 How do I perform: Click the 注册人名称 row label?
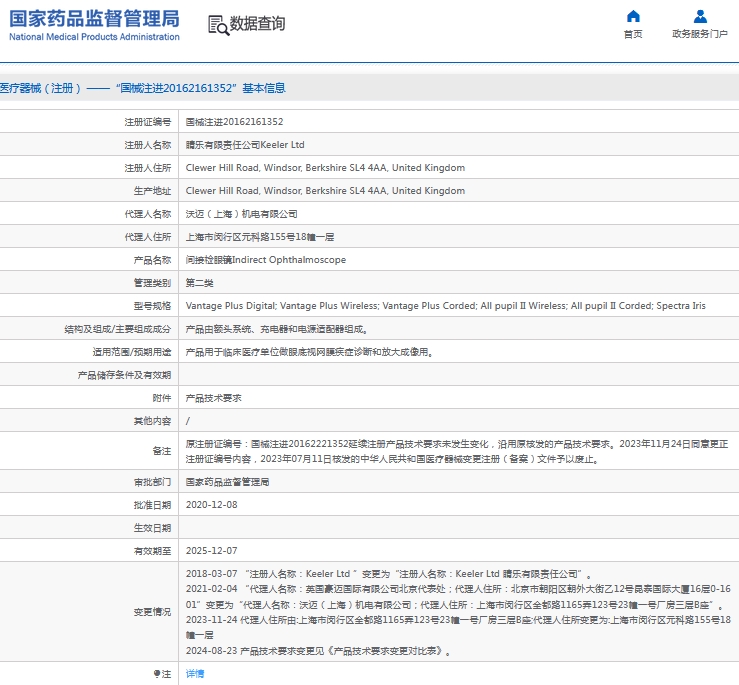pos(148,145)
